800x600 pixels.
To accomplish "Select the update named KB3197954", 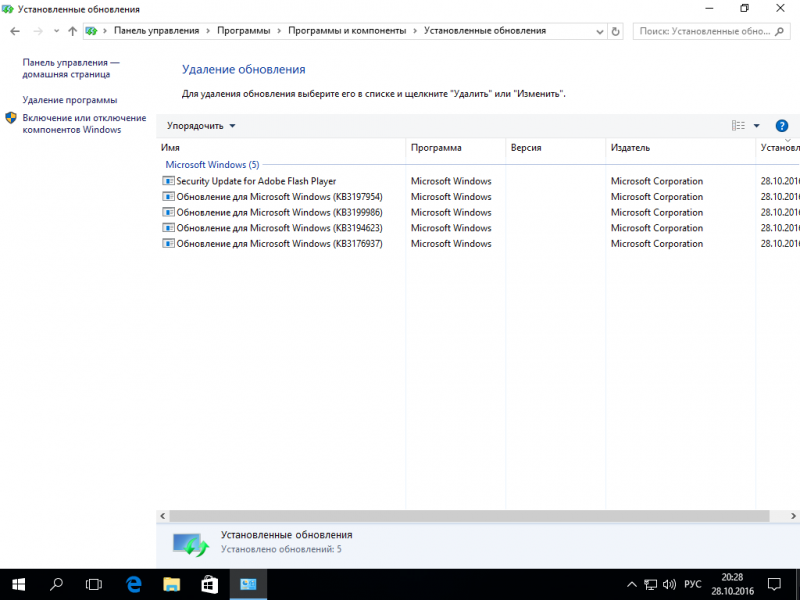I will tap(280, 197).
